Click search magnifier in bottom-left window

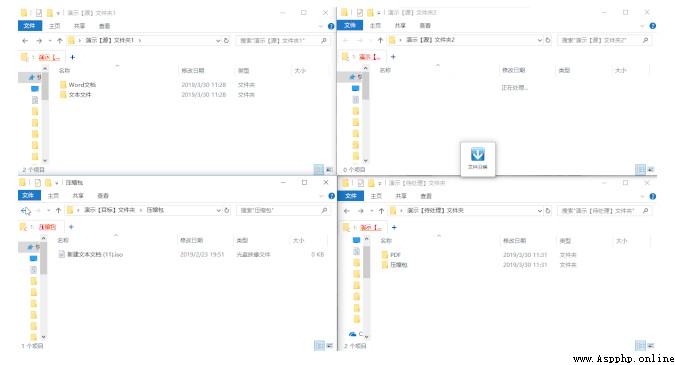pos(324,210)
